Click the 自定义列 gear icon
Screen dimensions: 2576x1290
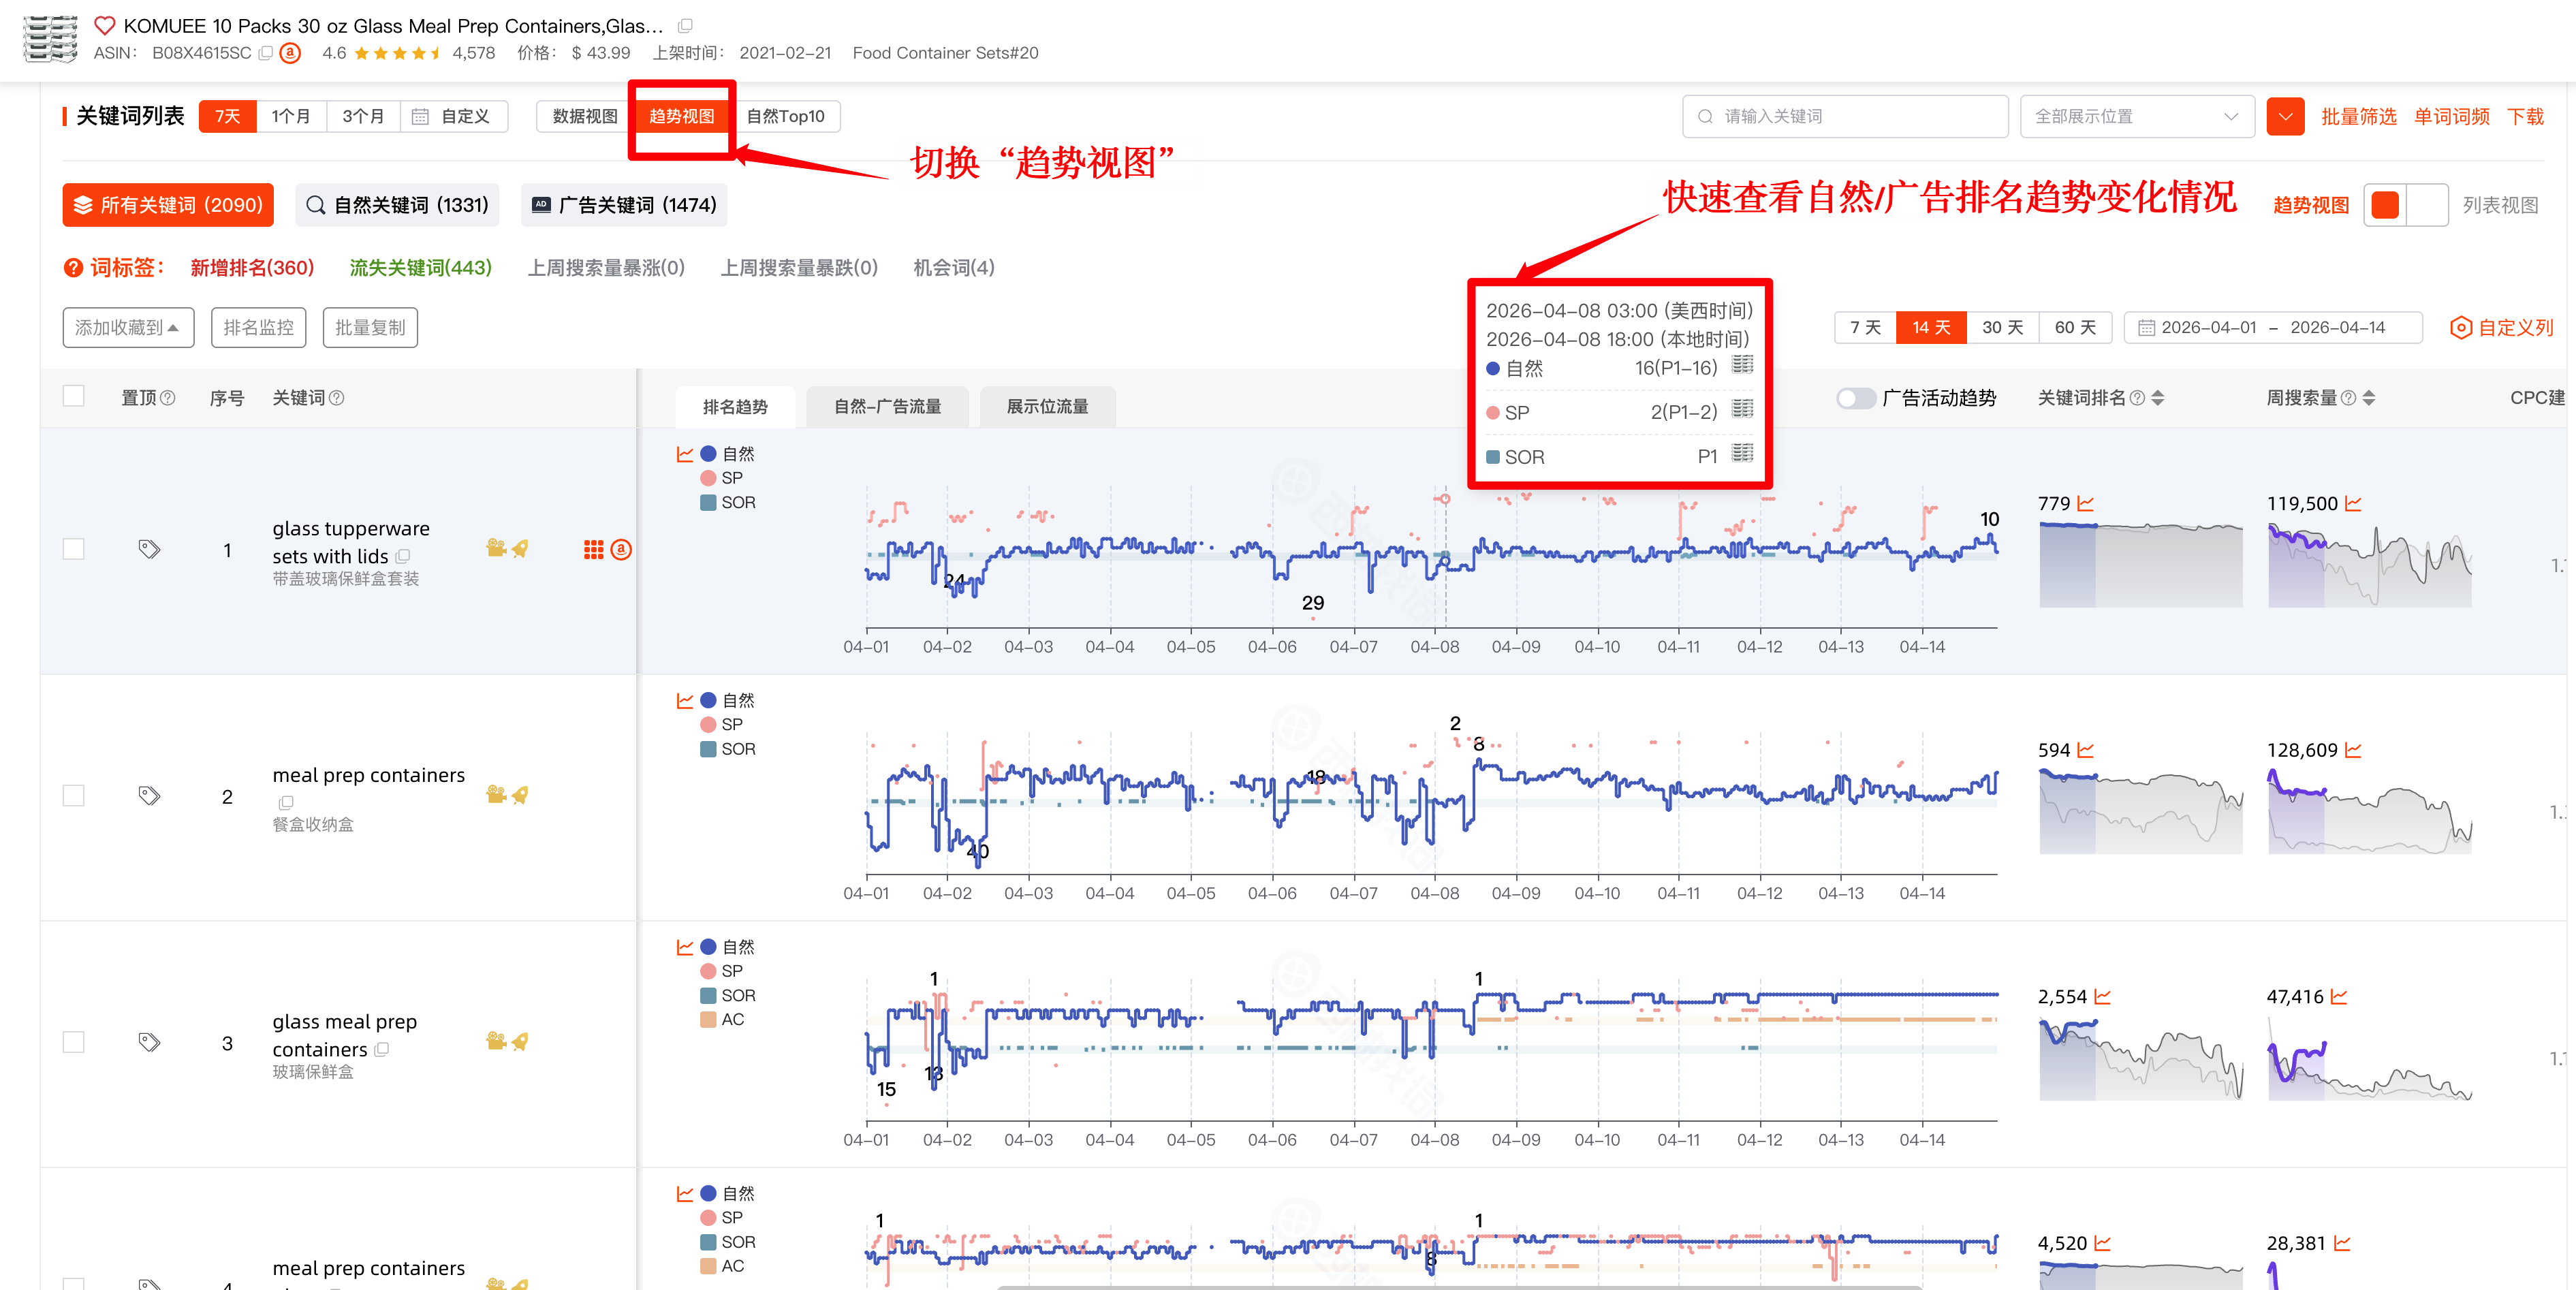click(x=2461, y=327)
